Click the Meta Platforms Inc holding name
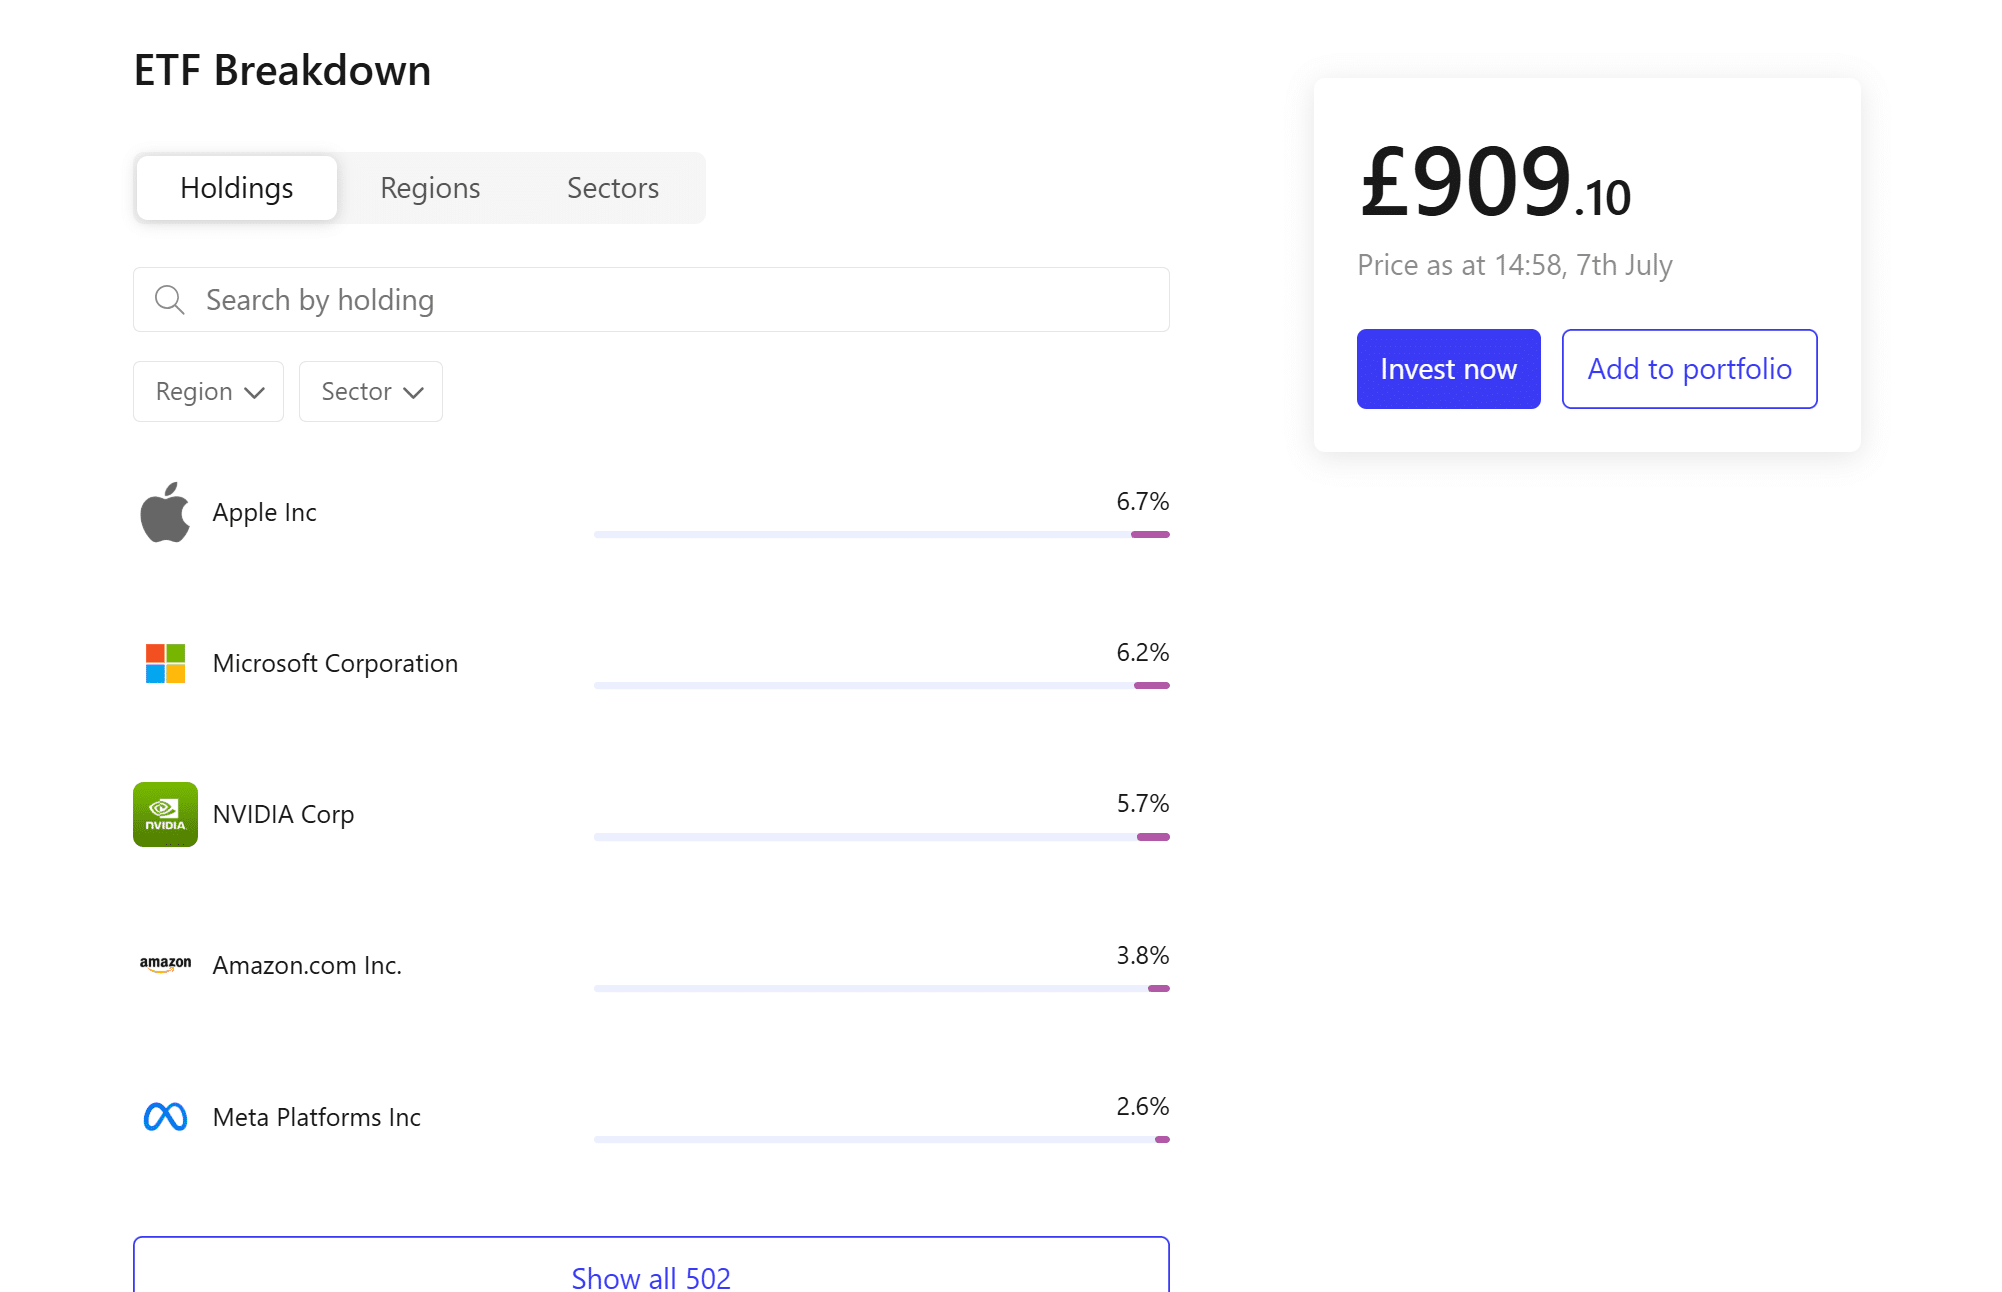The image size is (2002, 1292). (x=316, y=1116)
